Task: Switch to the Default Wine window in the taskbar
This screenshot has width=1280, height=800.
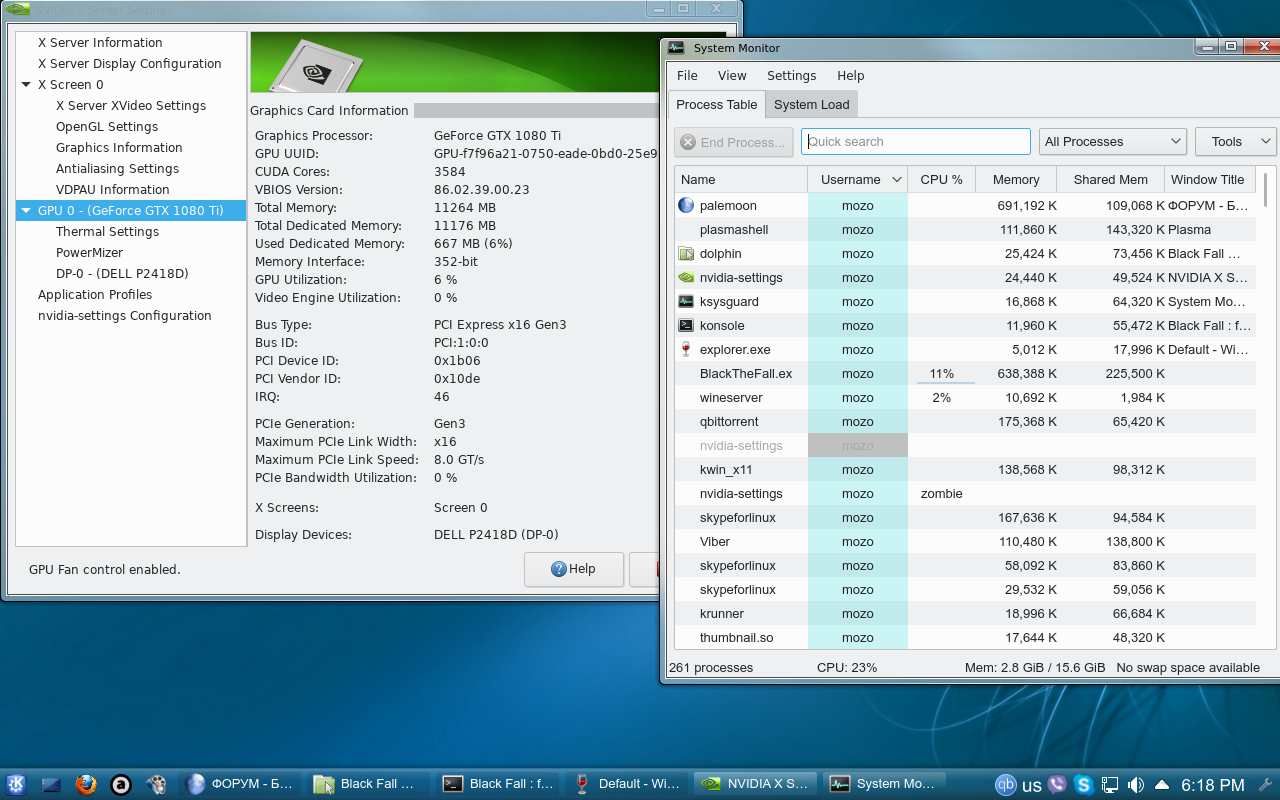Action: 627,784
